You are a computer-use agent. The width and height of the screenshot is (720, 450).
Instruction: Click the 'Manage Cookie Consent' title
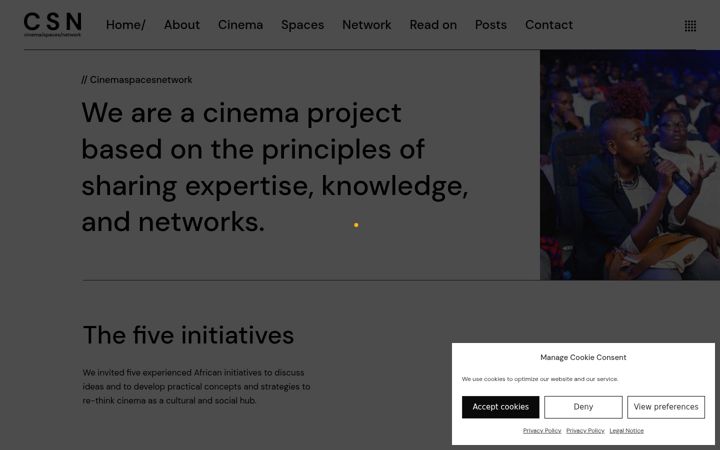coord(583,357)
